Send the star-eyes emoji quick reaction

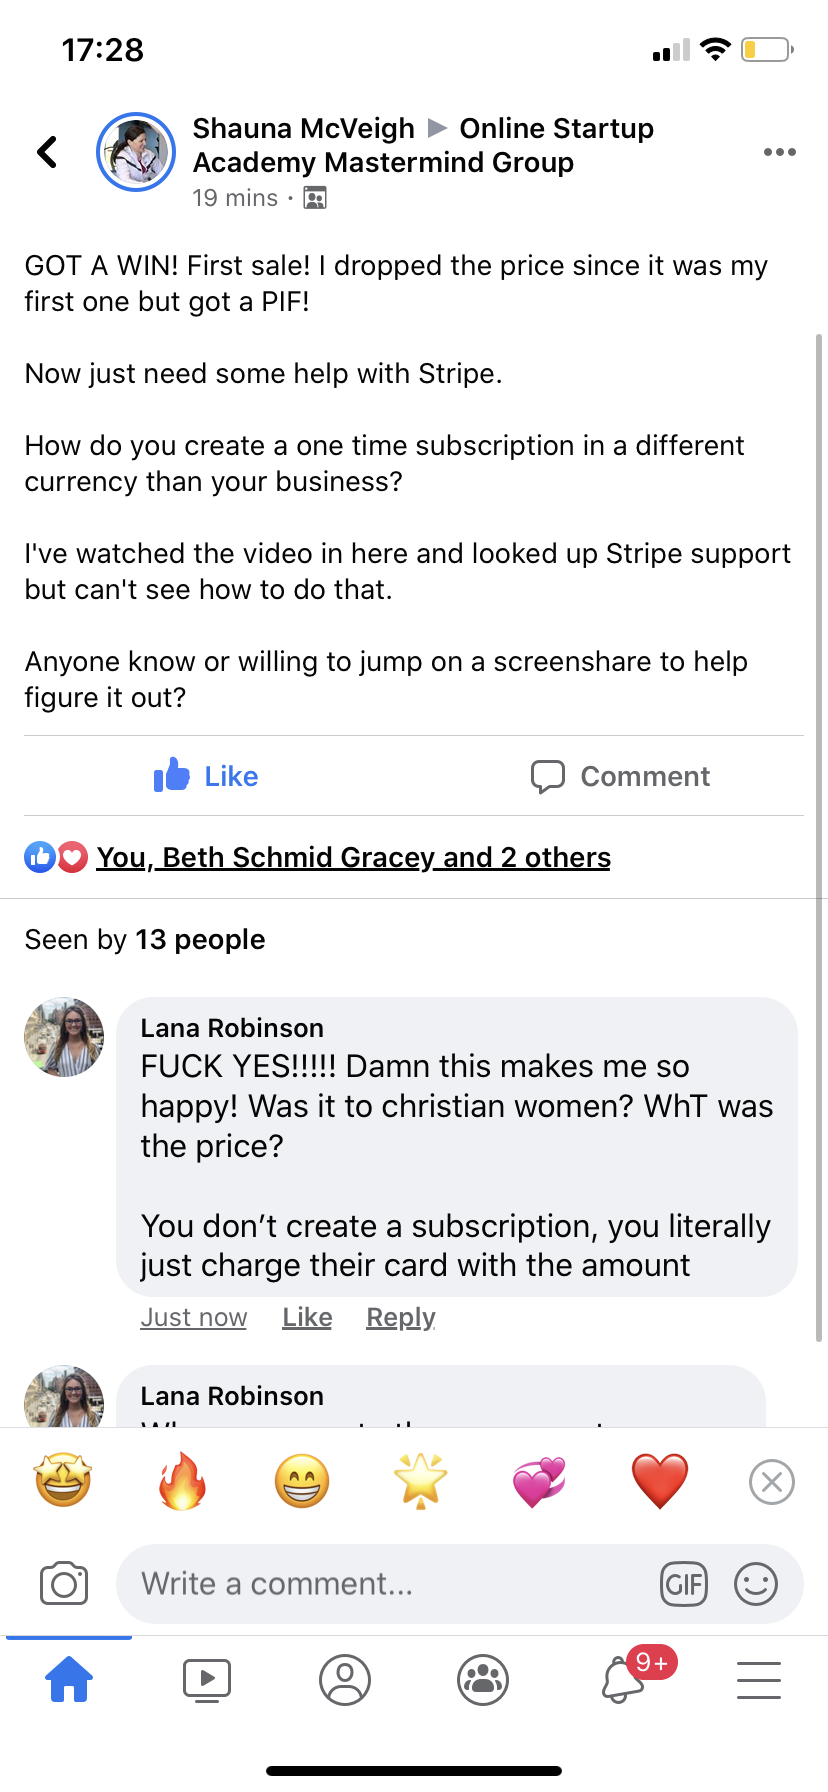click(63, 1481)
